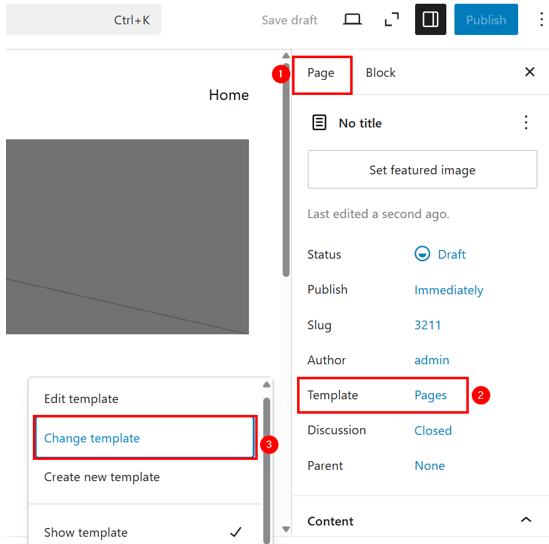Open page actions menu next to No title
Screen dimensions: 549x544
tap(526, 123)
